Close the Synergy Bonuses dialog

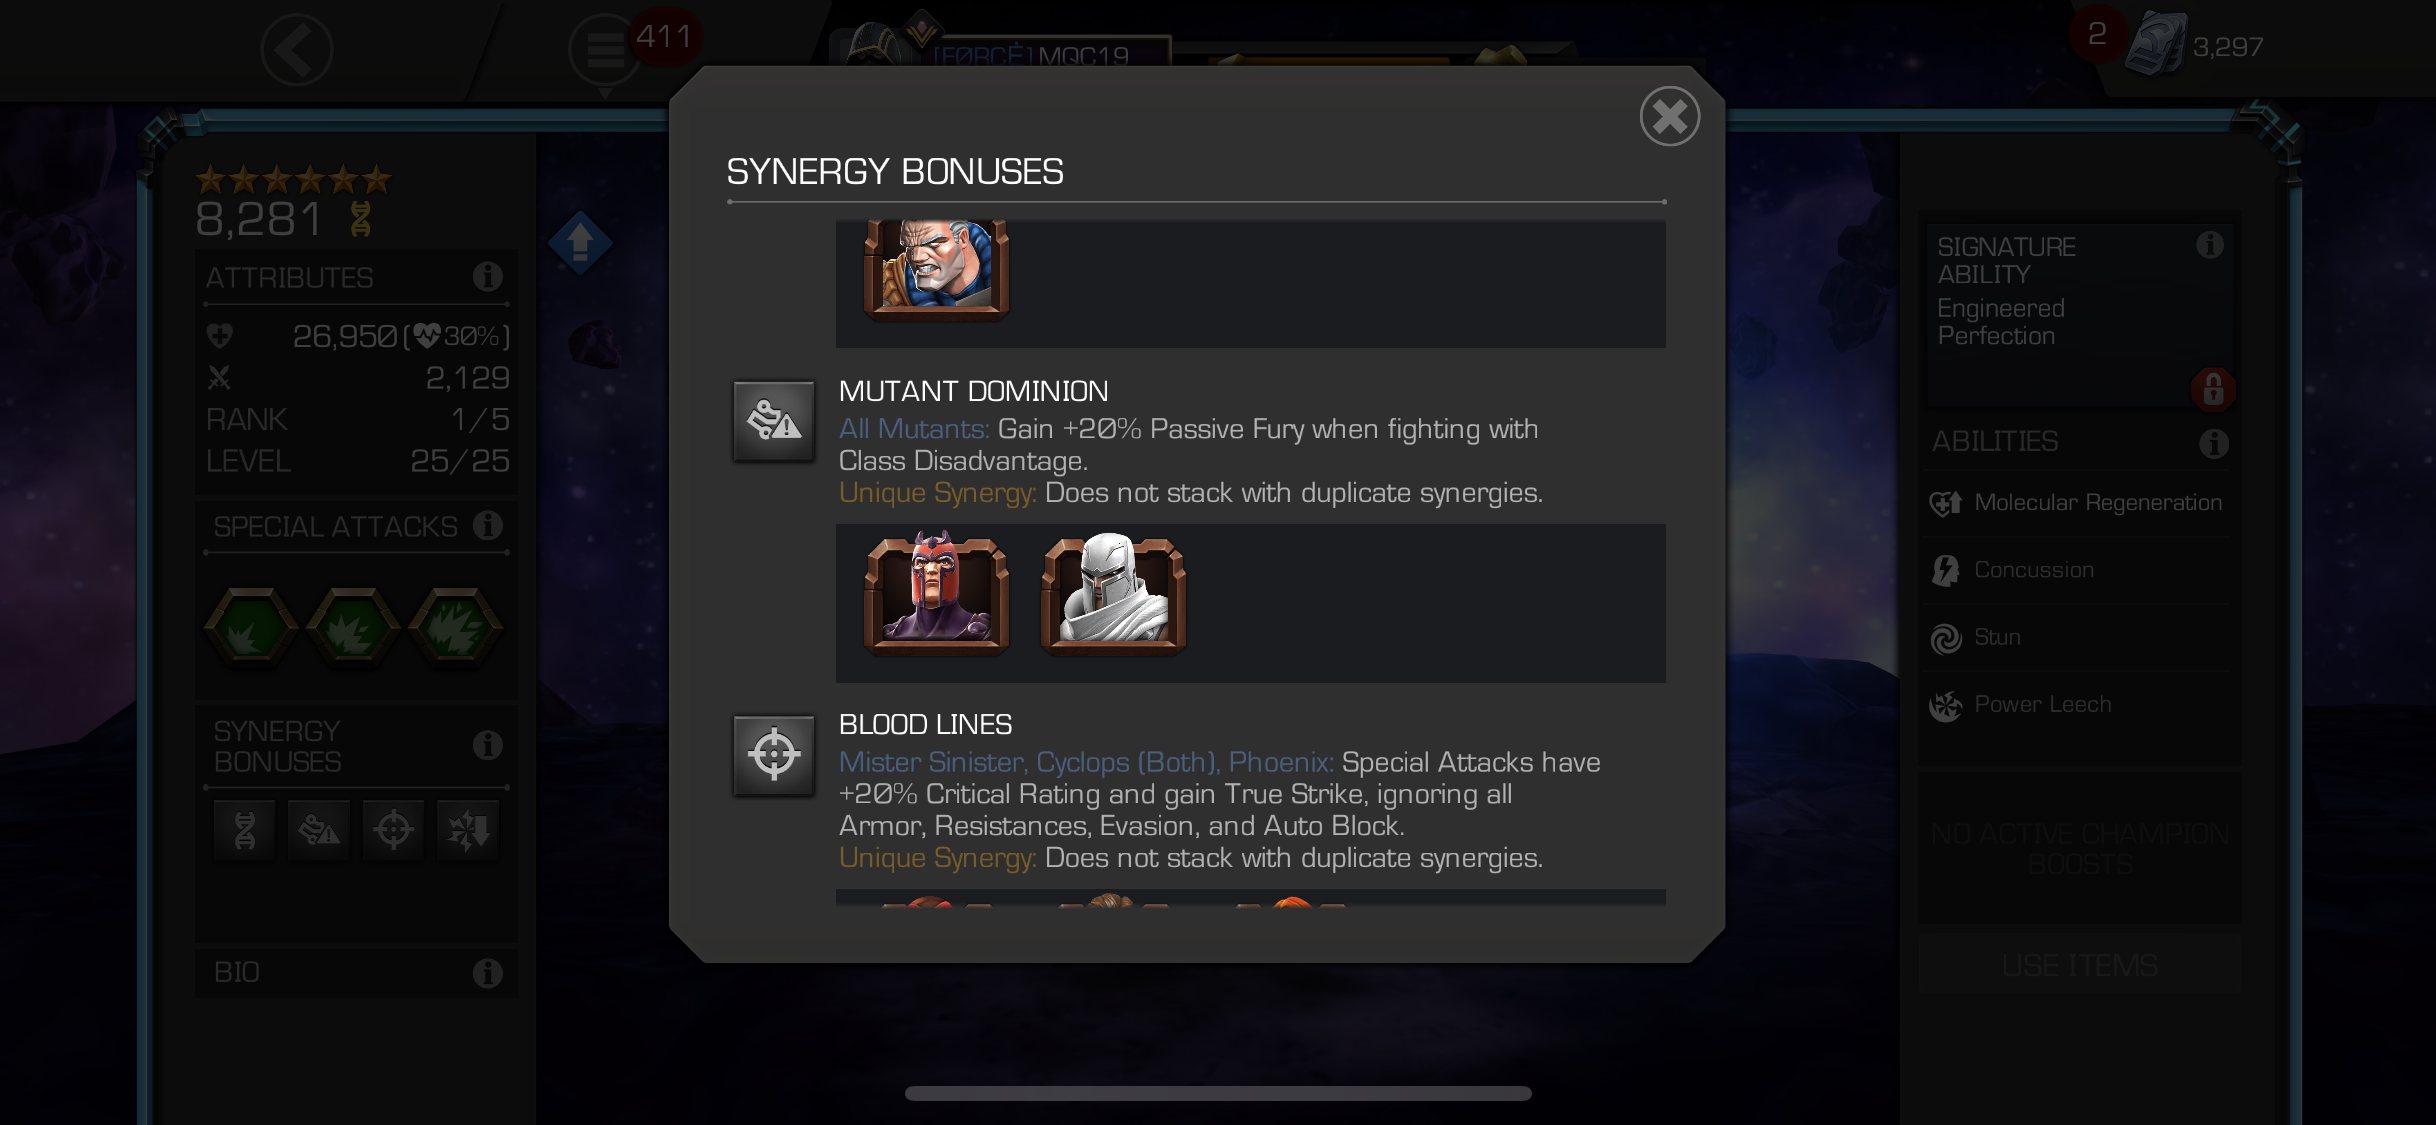coord(1669,116)
